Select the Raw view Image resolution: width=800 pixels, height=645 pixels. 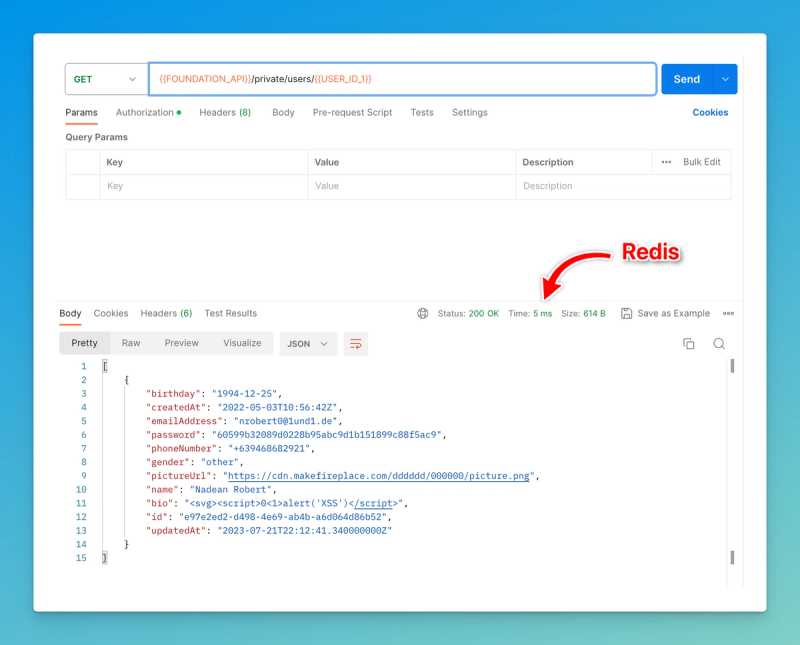131,343
